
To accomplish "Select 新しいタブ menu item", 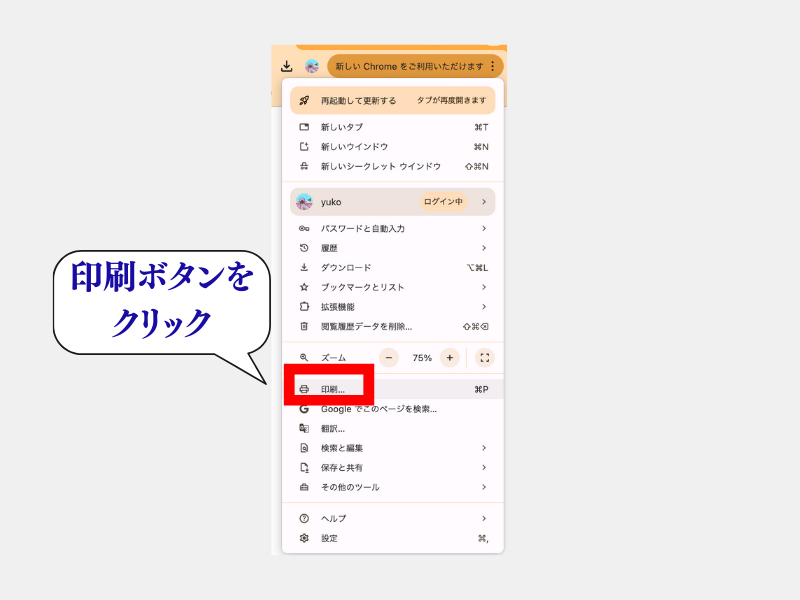I will pos(342,127).
